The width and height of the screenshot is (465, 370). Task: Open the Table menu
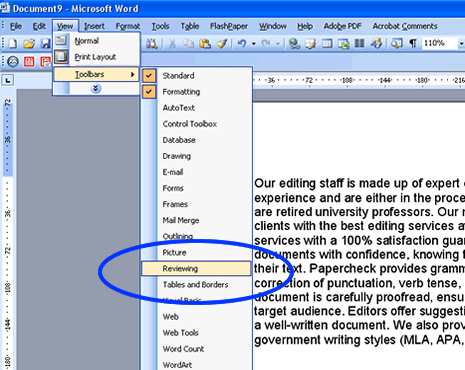tap(190, 26)
